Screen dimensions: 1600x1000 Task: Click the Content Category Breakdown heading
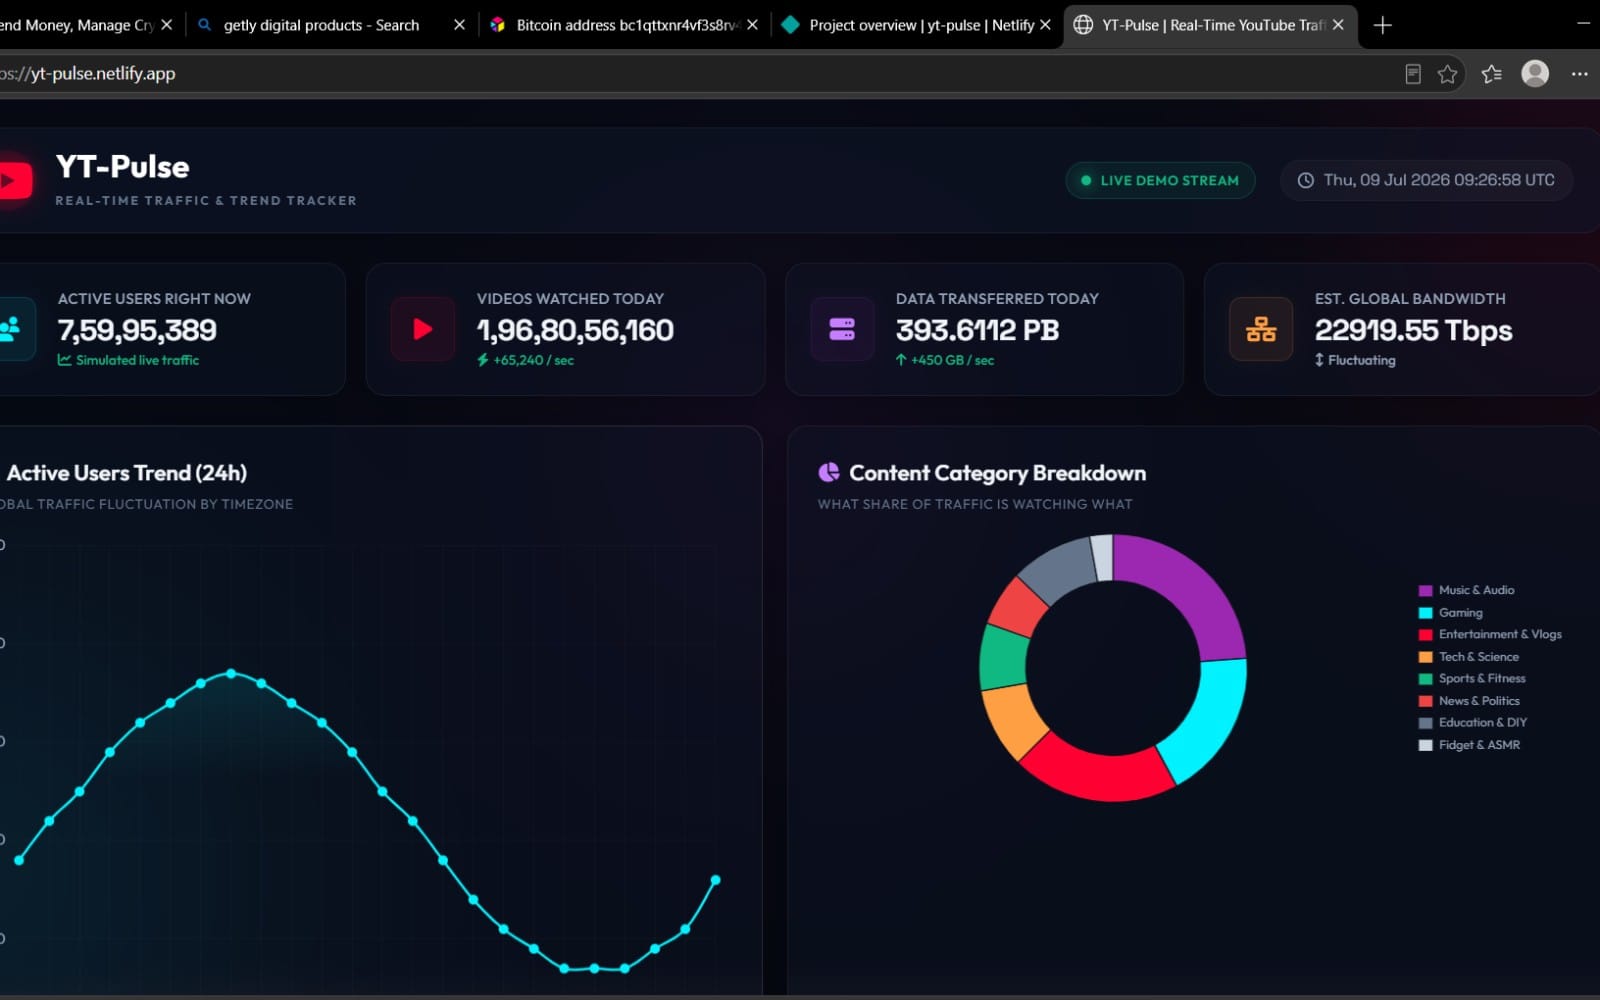[x=997, y=473]
